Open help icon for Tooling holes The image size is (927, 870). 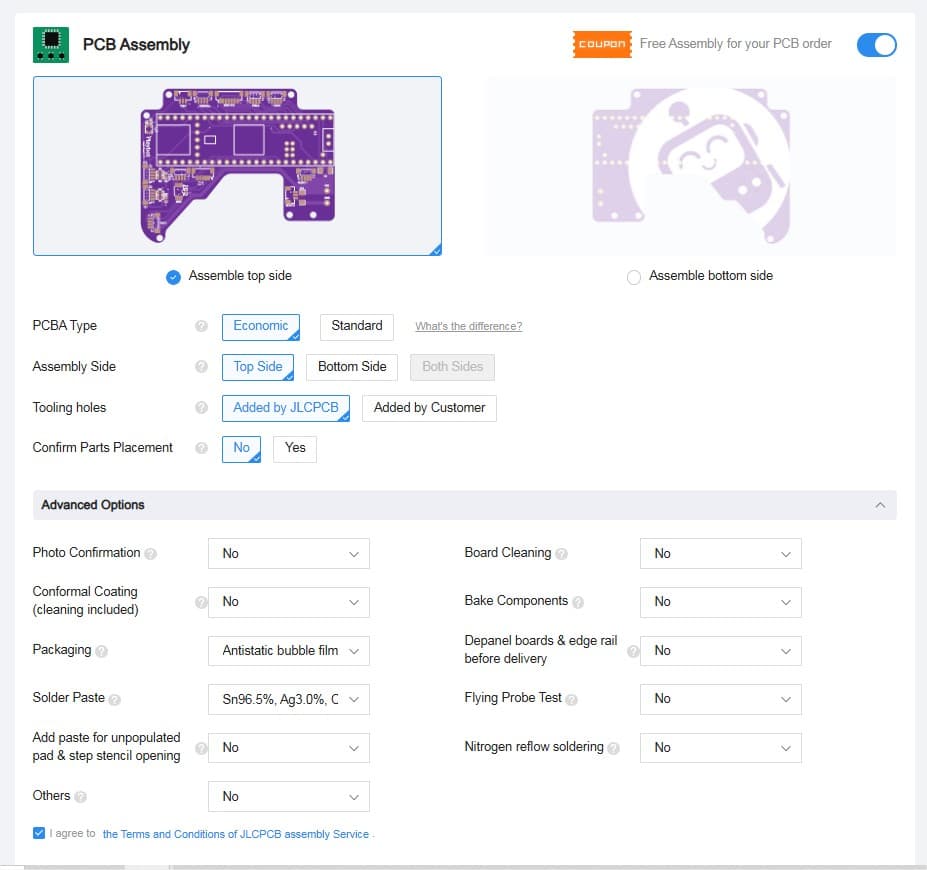coord(202,408)
